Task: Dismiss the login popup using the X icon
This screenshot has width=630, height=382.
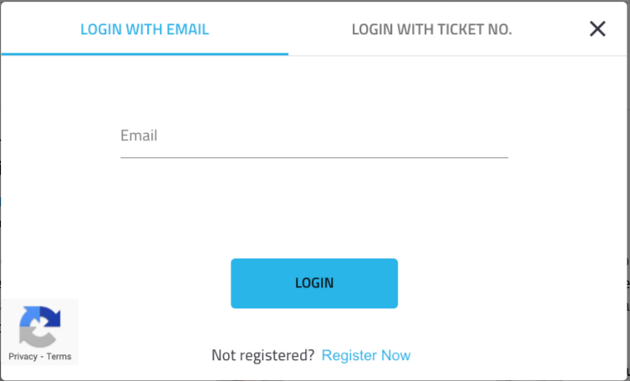Action: pos(597,29)
